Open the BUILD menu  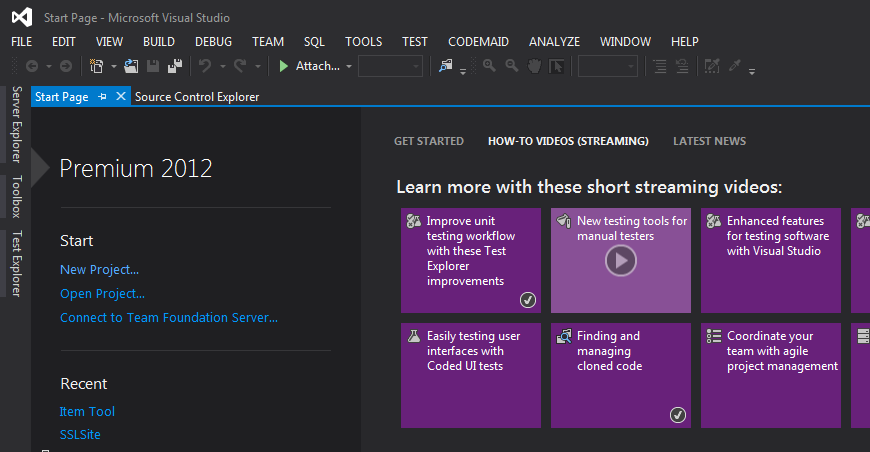159,42
